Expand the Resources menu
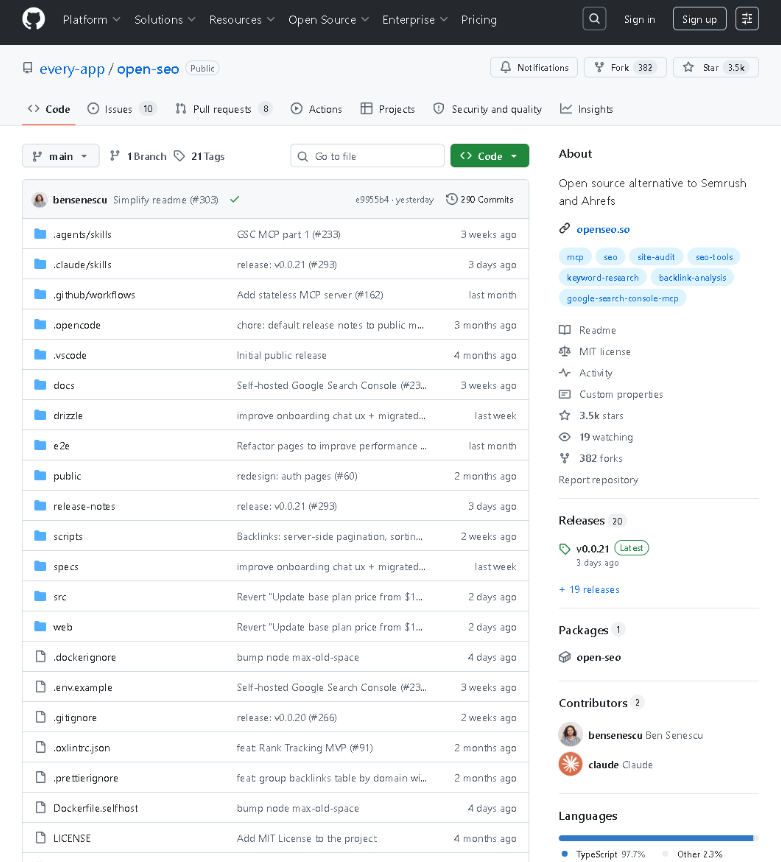 point(241,20)
